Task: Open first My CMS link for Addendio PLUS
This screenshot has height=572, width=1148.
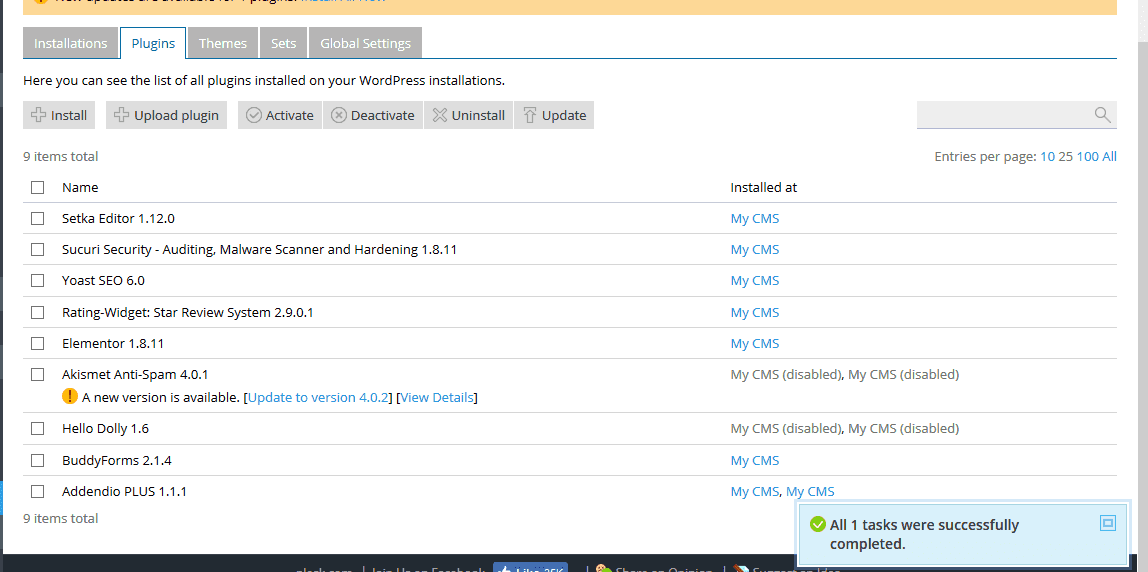Action: pos(755,491)
